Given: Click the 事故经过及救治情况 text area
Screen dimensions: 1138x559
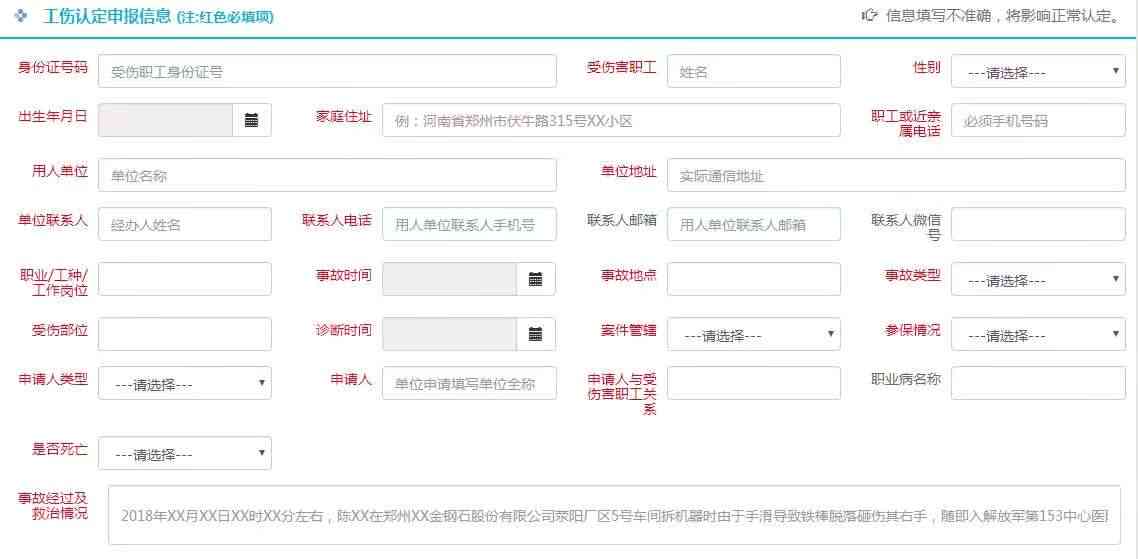Looking at the screenshot, I should click(x=614, y=515).
